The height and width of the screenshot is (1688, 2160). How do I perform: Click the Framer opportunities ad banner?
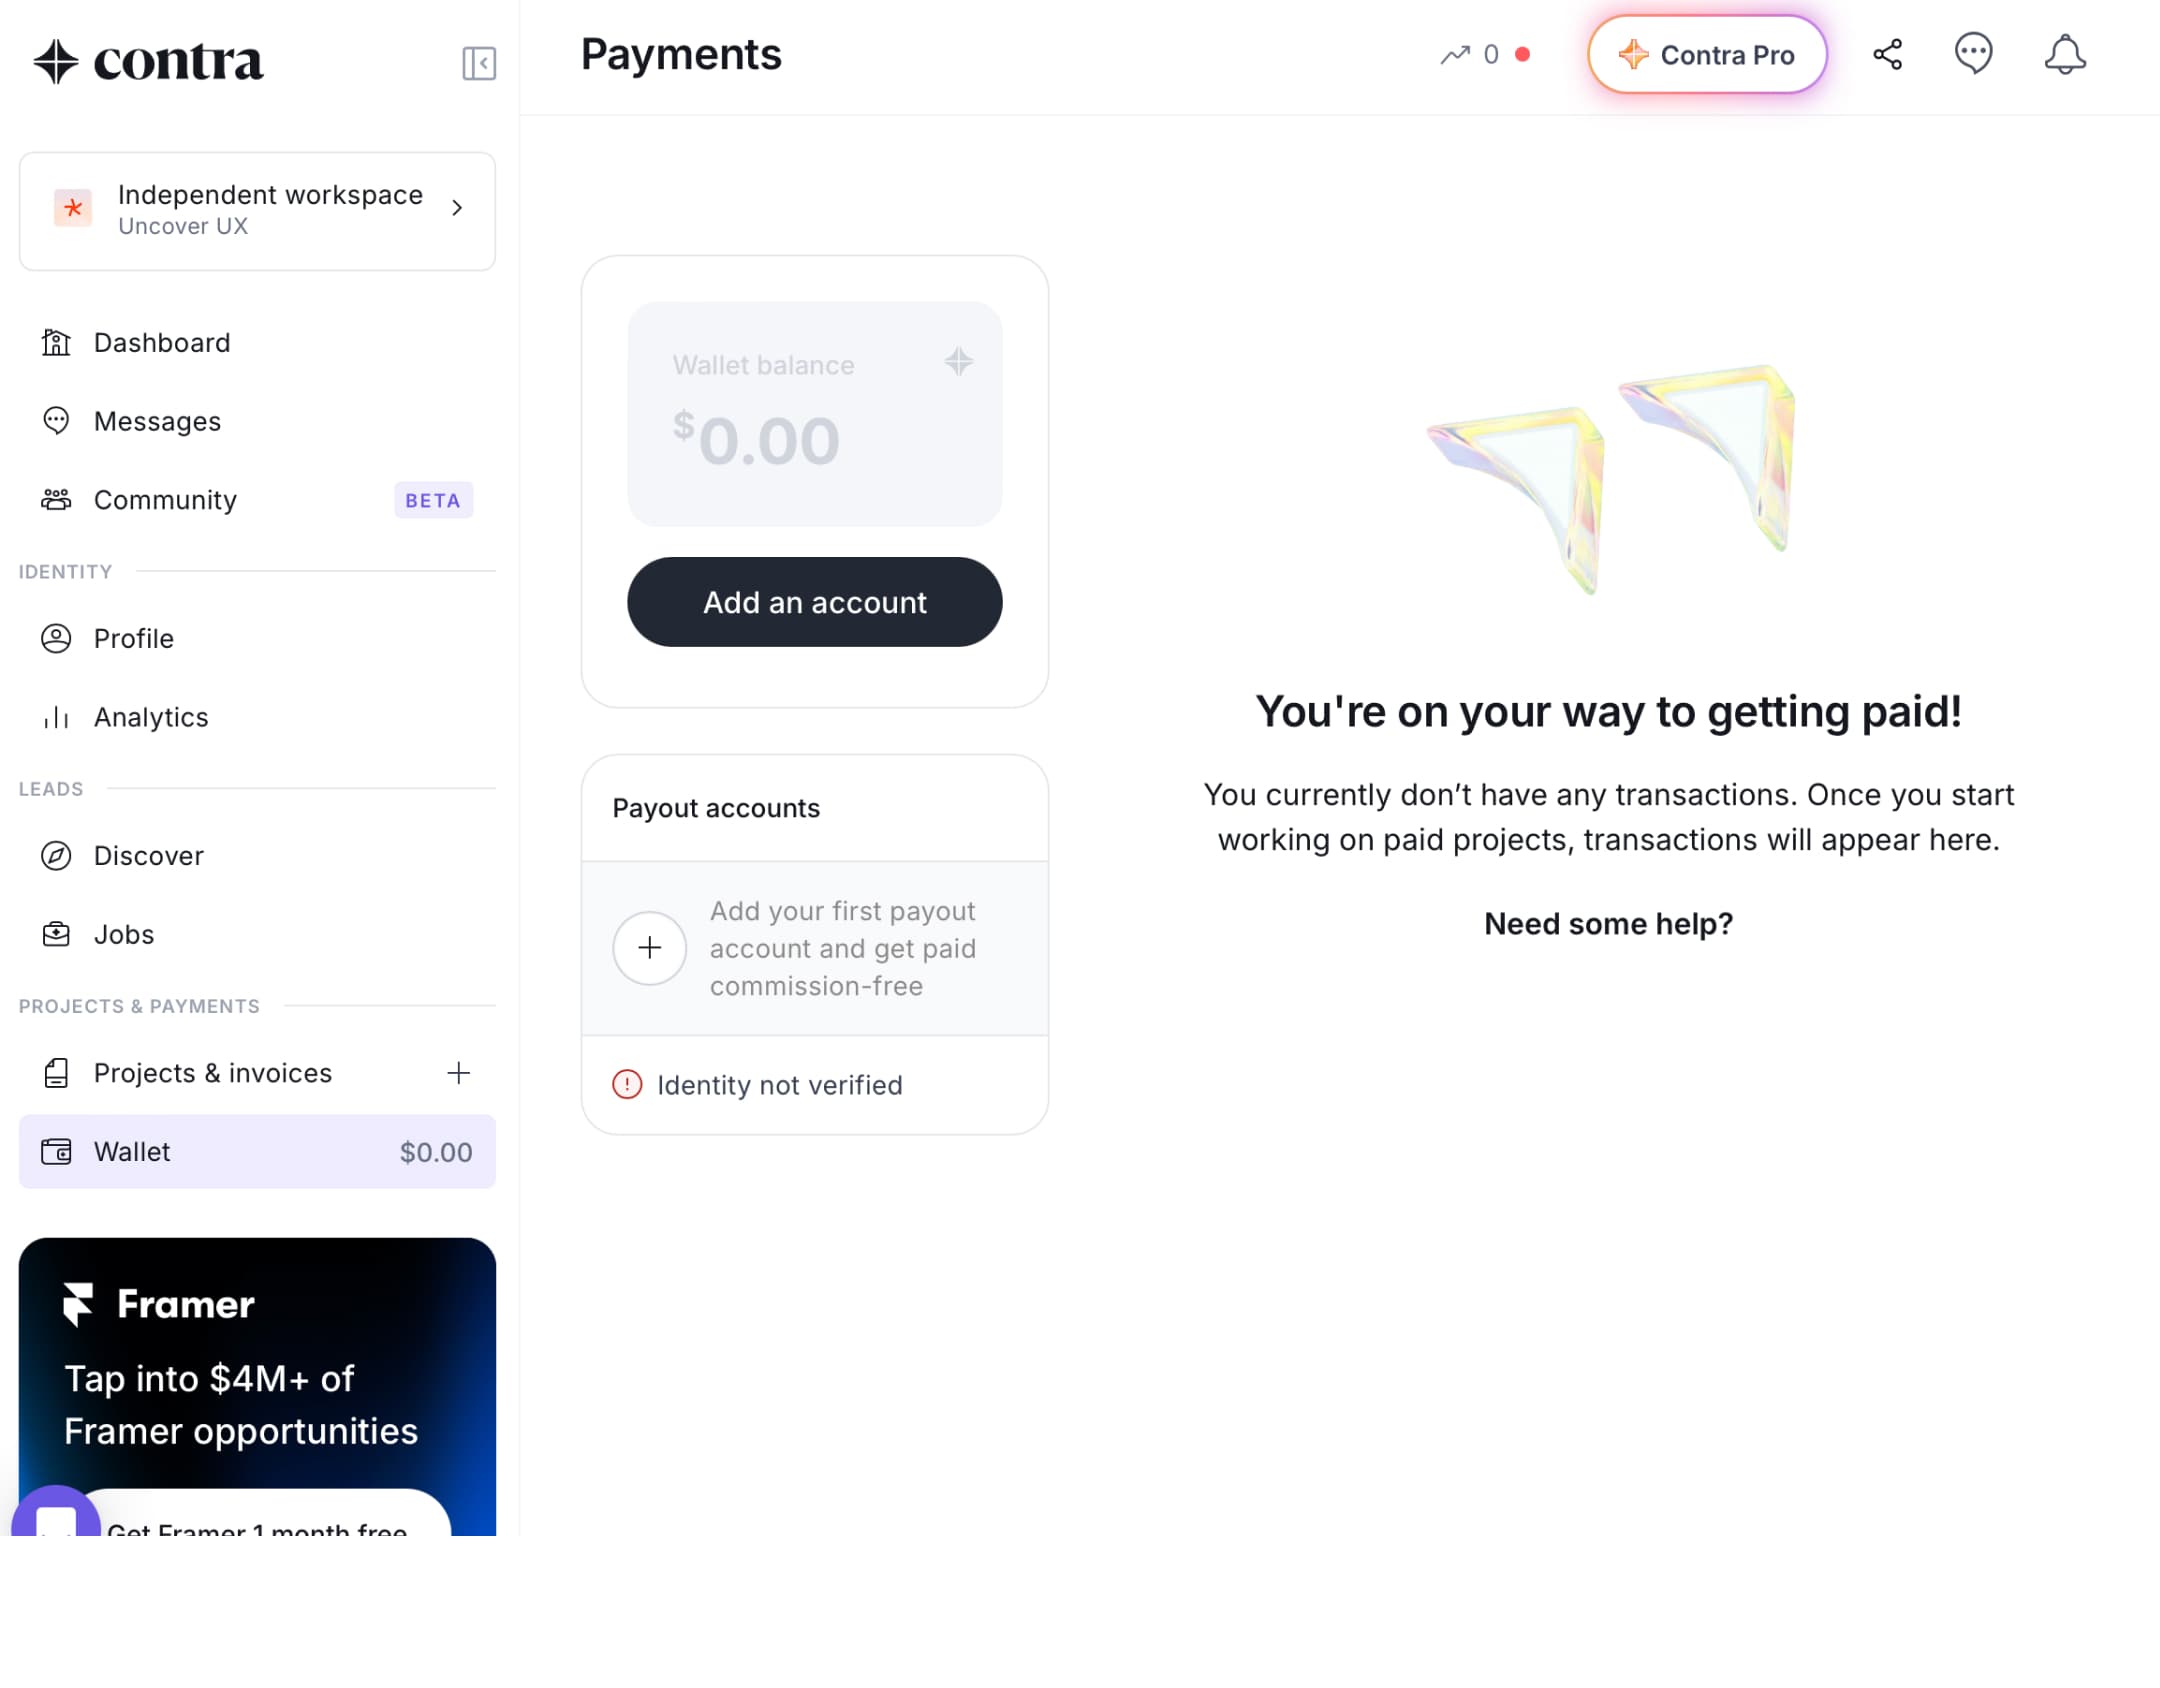click(x=257, y=1386)
